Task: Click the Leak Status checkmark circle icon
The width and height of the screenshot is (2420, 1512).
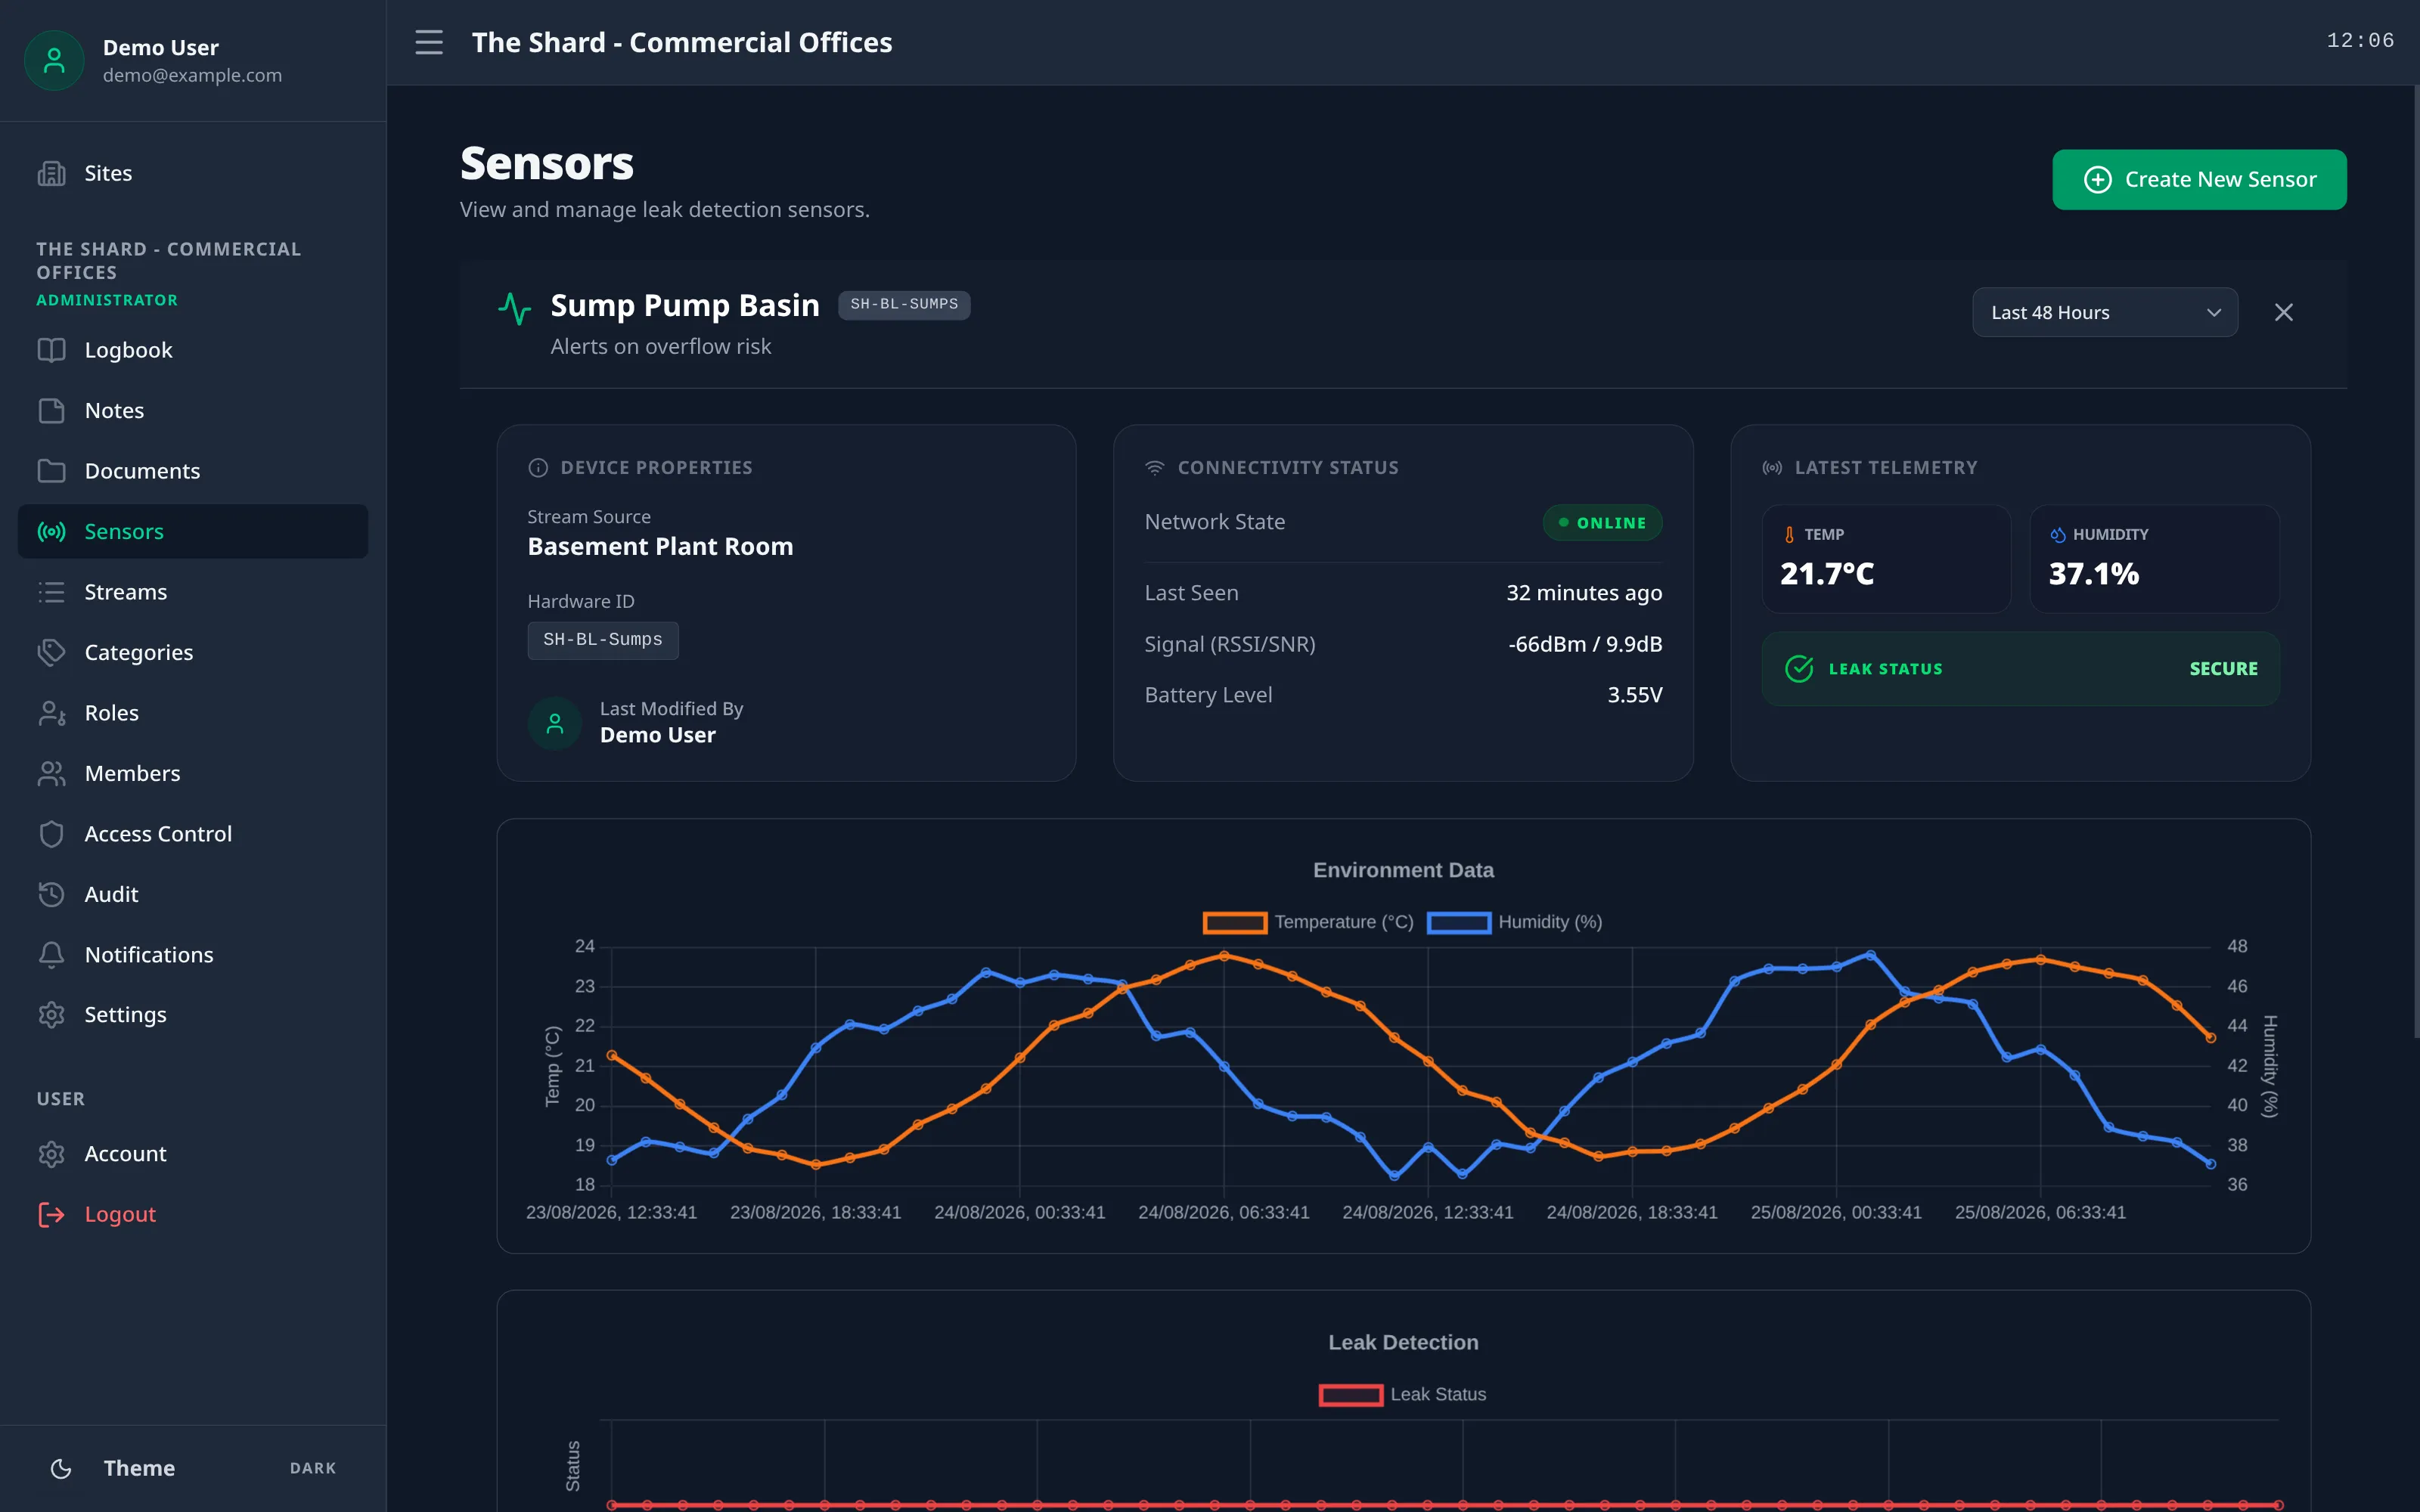Action: [1799, 669]
